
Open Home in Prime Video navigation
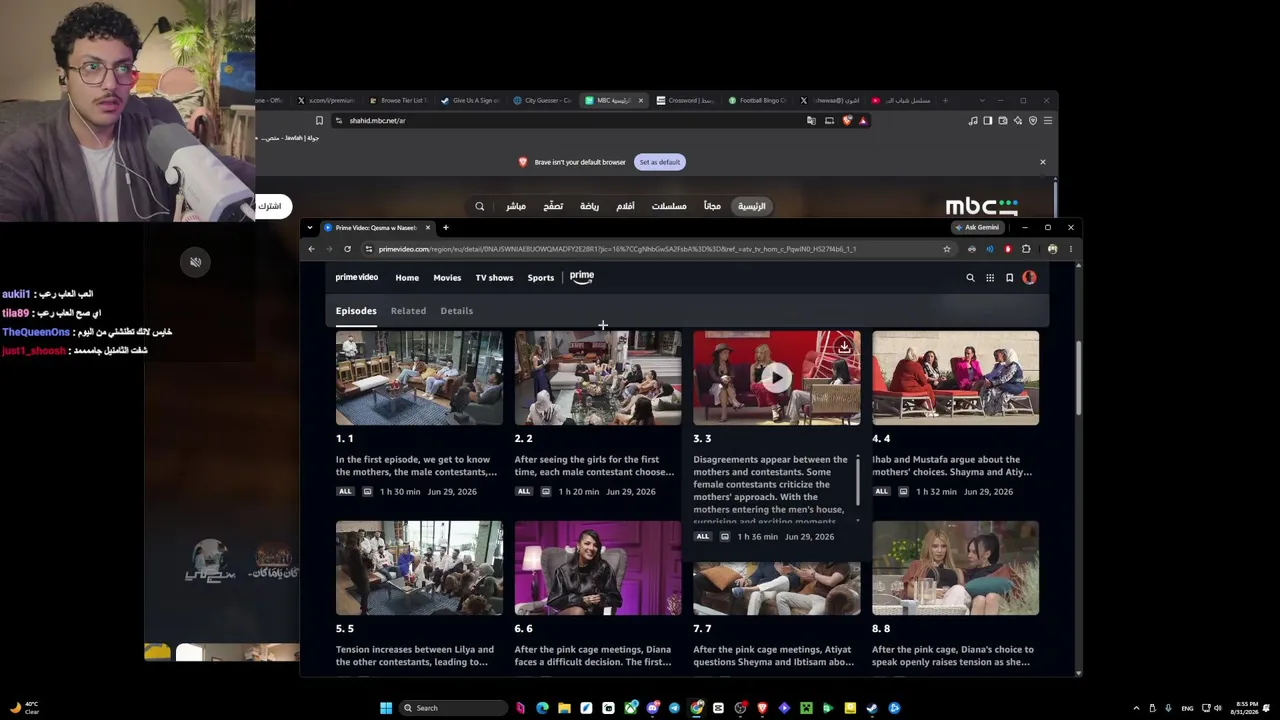click(407, 278)
